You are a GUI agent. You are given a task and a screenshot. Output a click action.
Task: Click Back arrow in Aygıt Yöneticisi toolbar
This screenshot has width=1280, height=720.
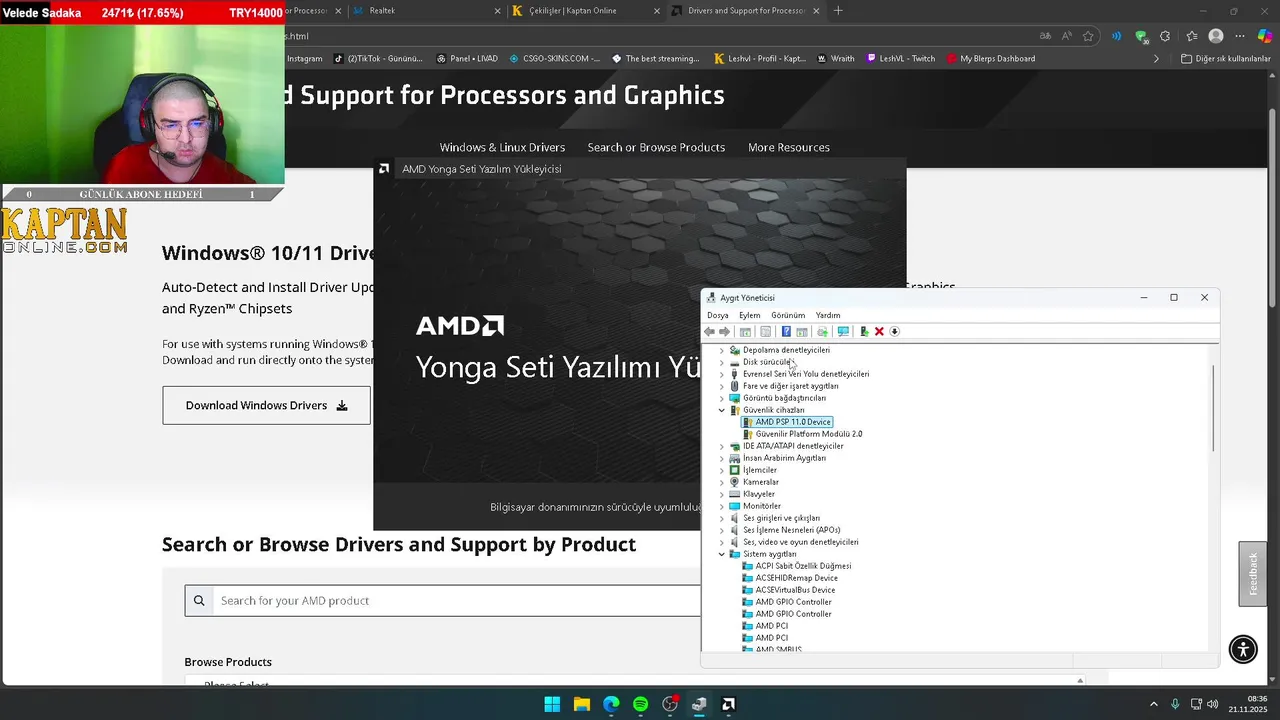pyautogui.click(x=709, y=331)
